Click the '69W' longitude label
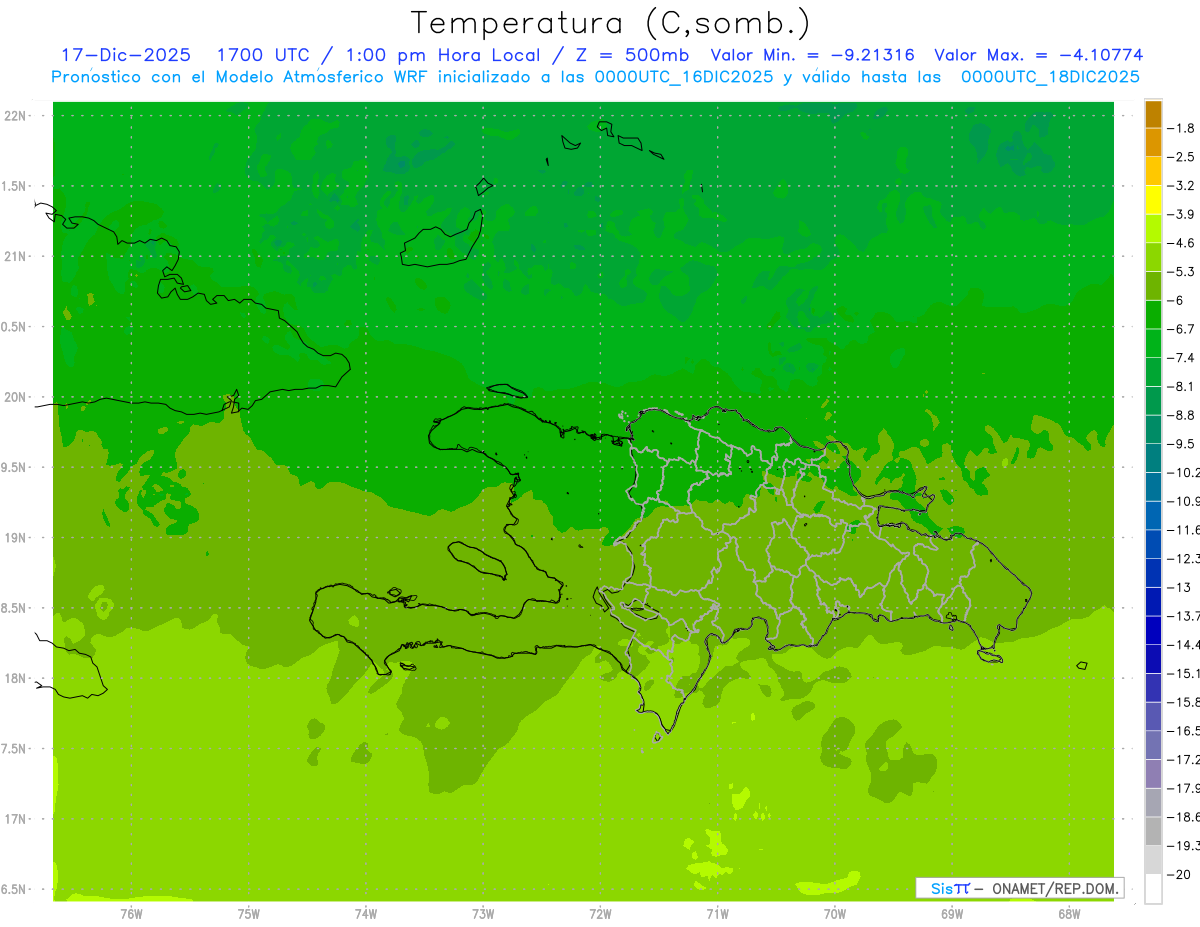This screenshot has width=1200, height=927. click(x=952, y=913)
